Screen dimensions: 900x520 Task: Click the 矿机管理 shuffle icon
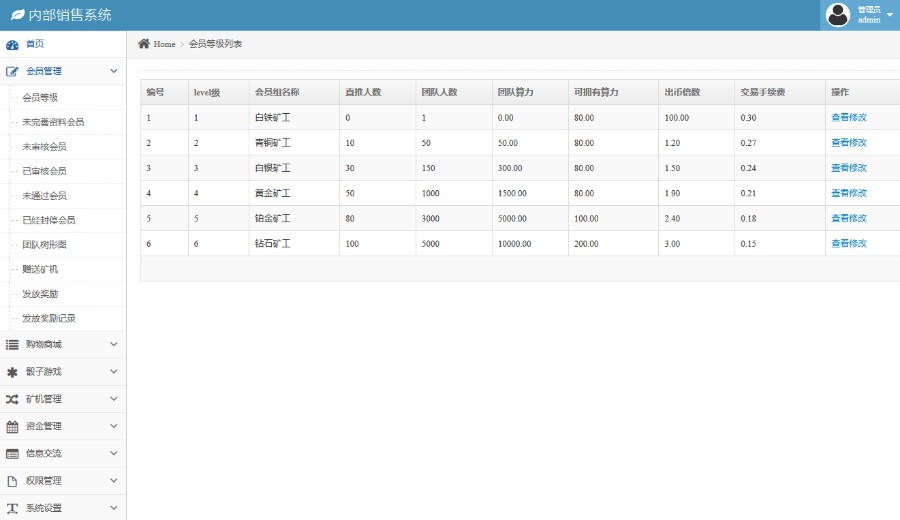[x=12, y=399]
